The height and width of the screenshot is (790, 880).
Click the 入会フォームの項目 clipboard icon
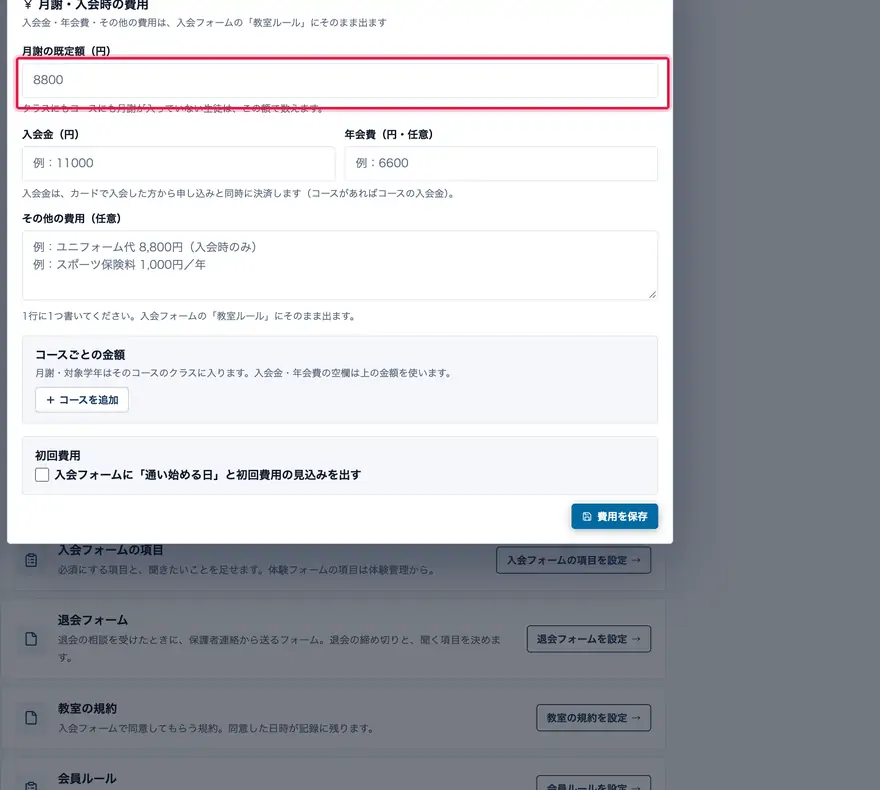point(31,560)
